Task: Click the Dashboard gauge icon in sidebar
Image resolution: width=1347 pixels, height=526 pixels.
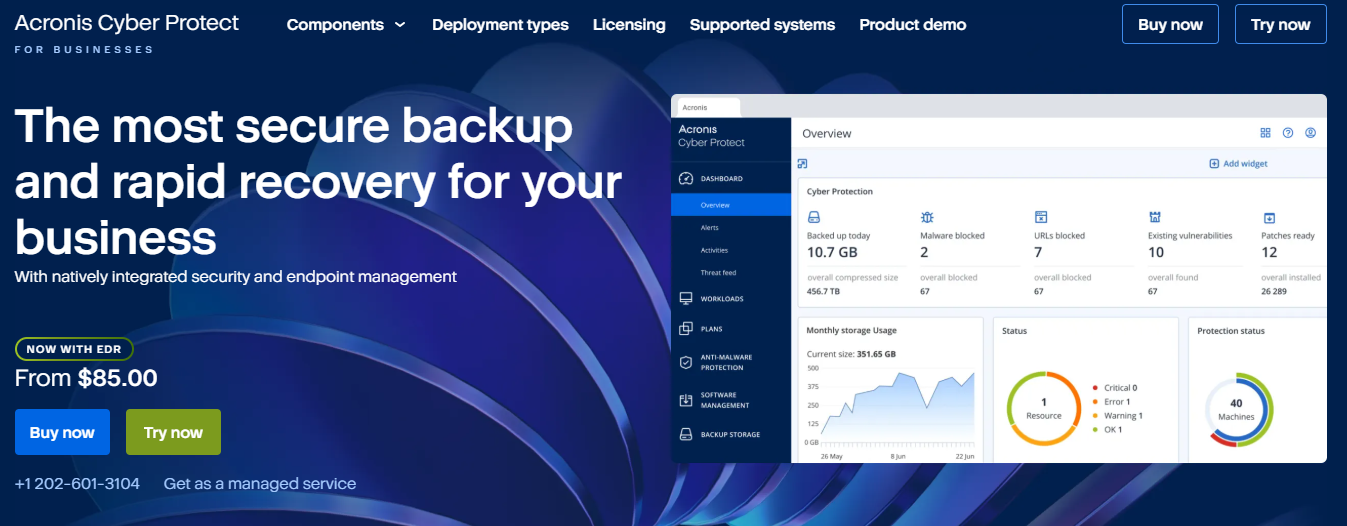Action: [685, 179]
